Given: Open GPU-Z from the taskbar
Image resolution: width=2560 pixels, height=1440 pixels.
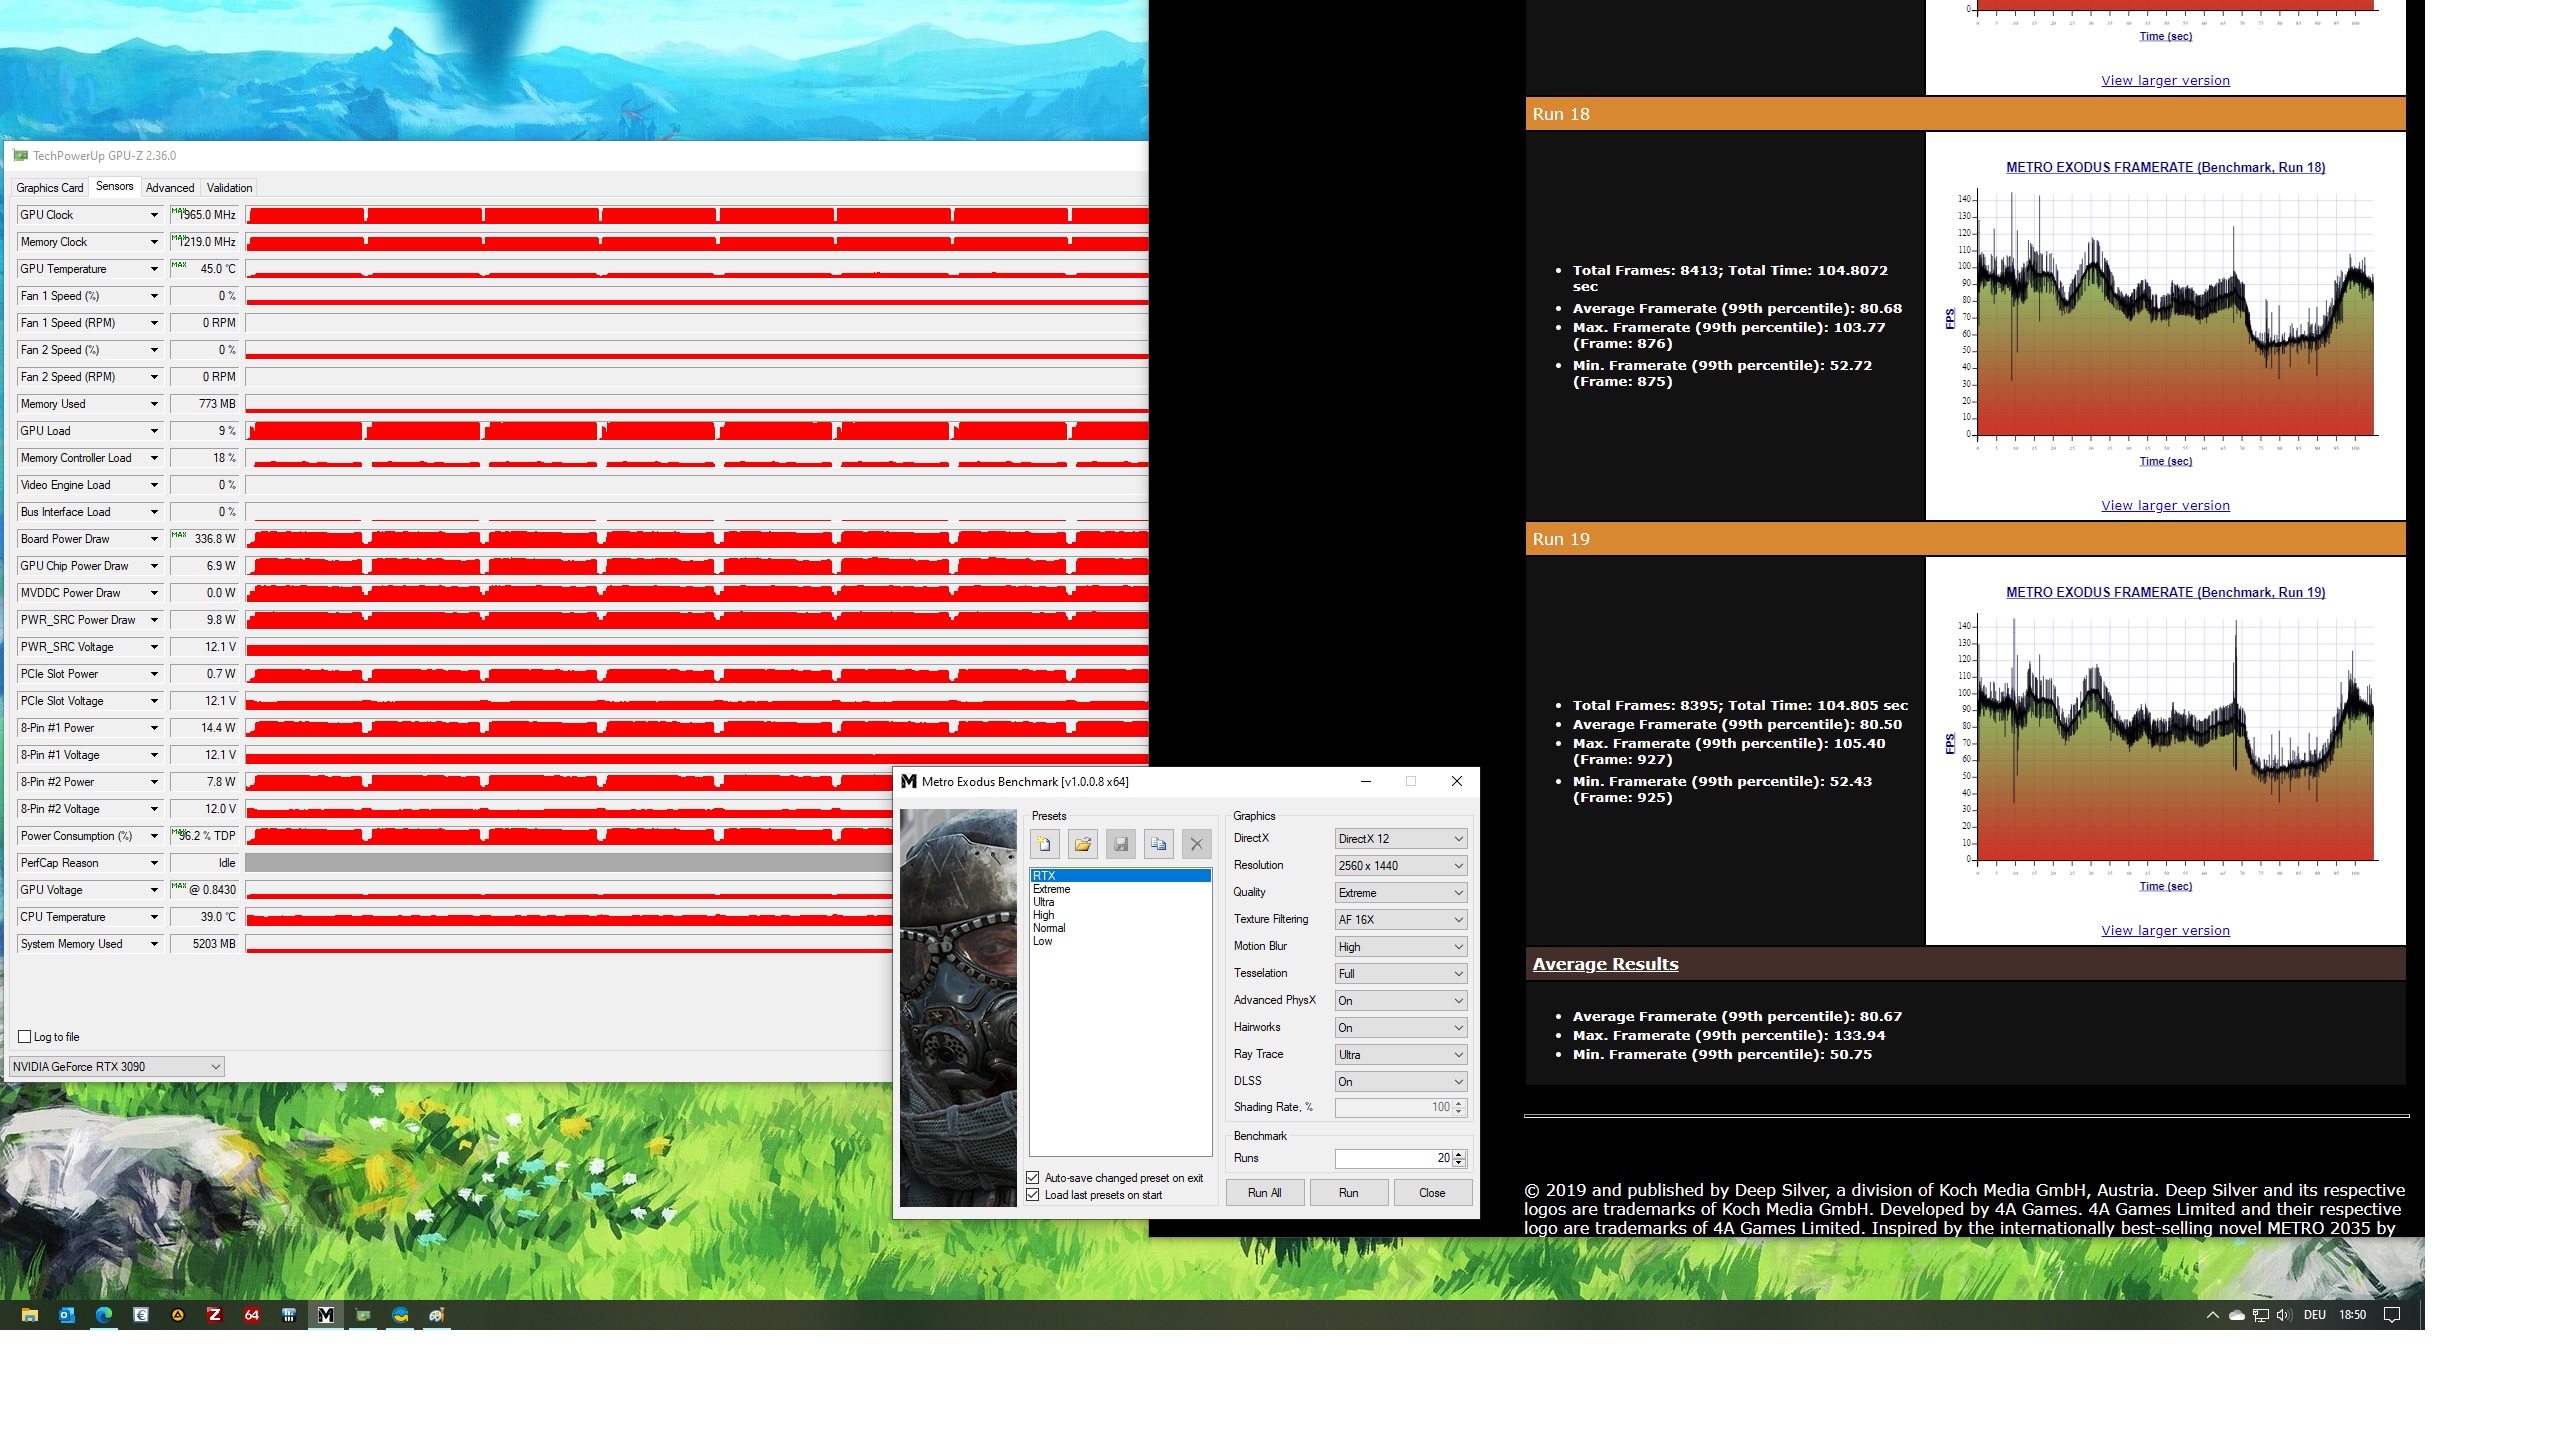Looking at the screenshot, I should point(363,1315).
